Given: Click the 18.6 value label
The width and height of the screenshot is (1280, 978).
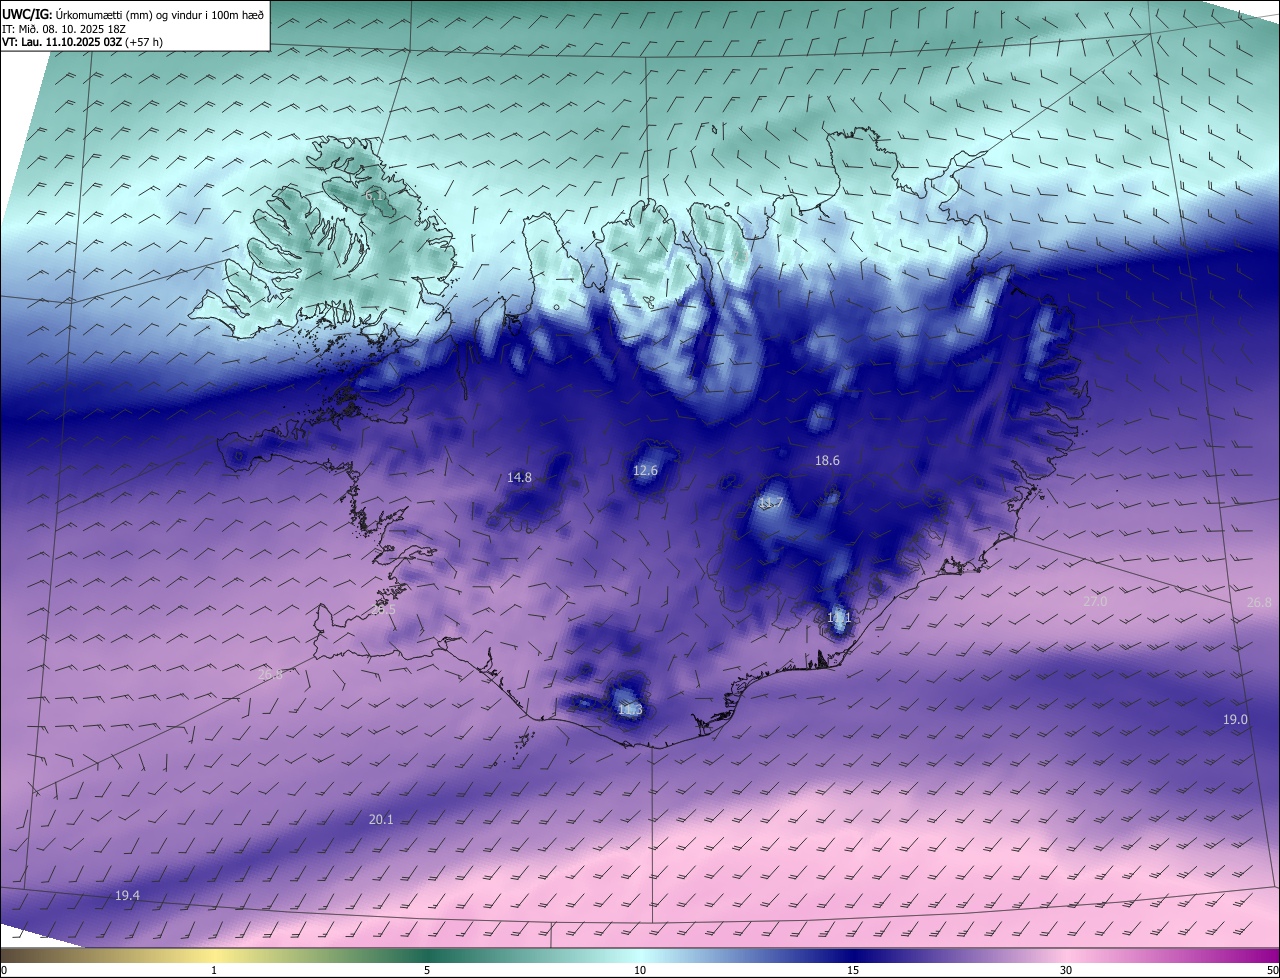Looking at the screenshot, I should [827, 461].
